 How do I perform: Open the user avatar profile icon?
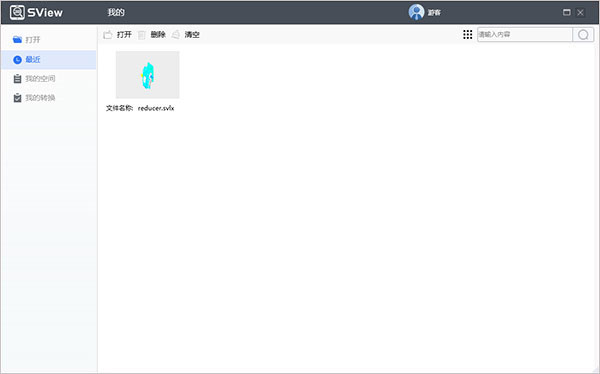tap(416, 12)
